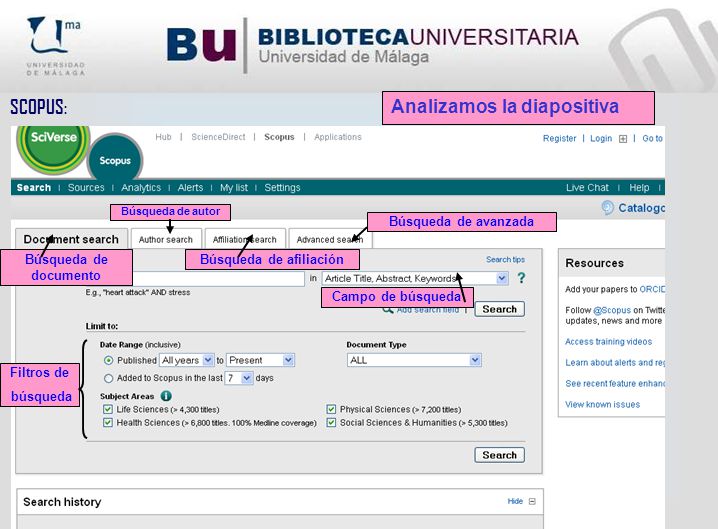Open the Analytics menu item

click(141, 187)
